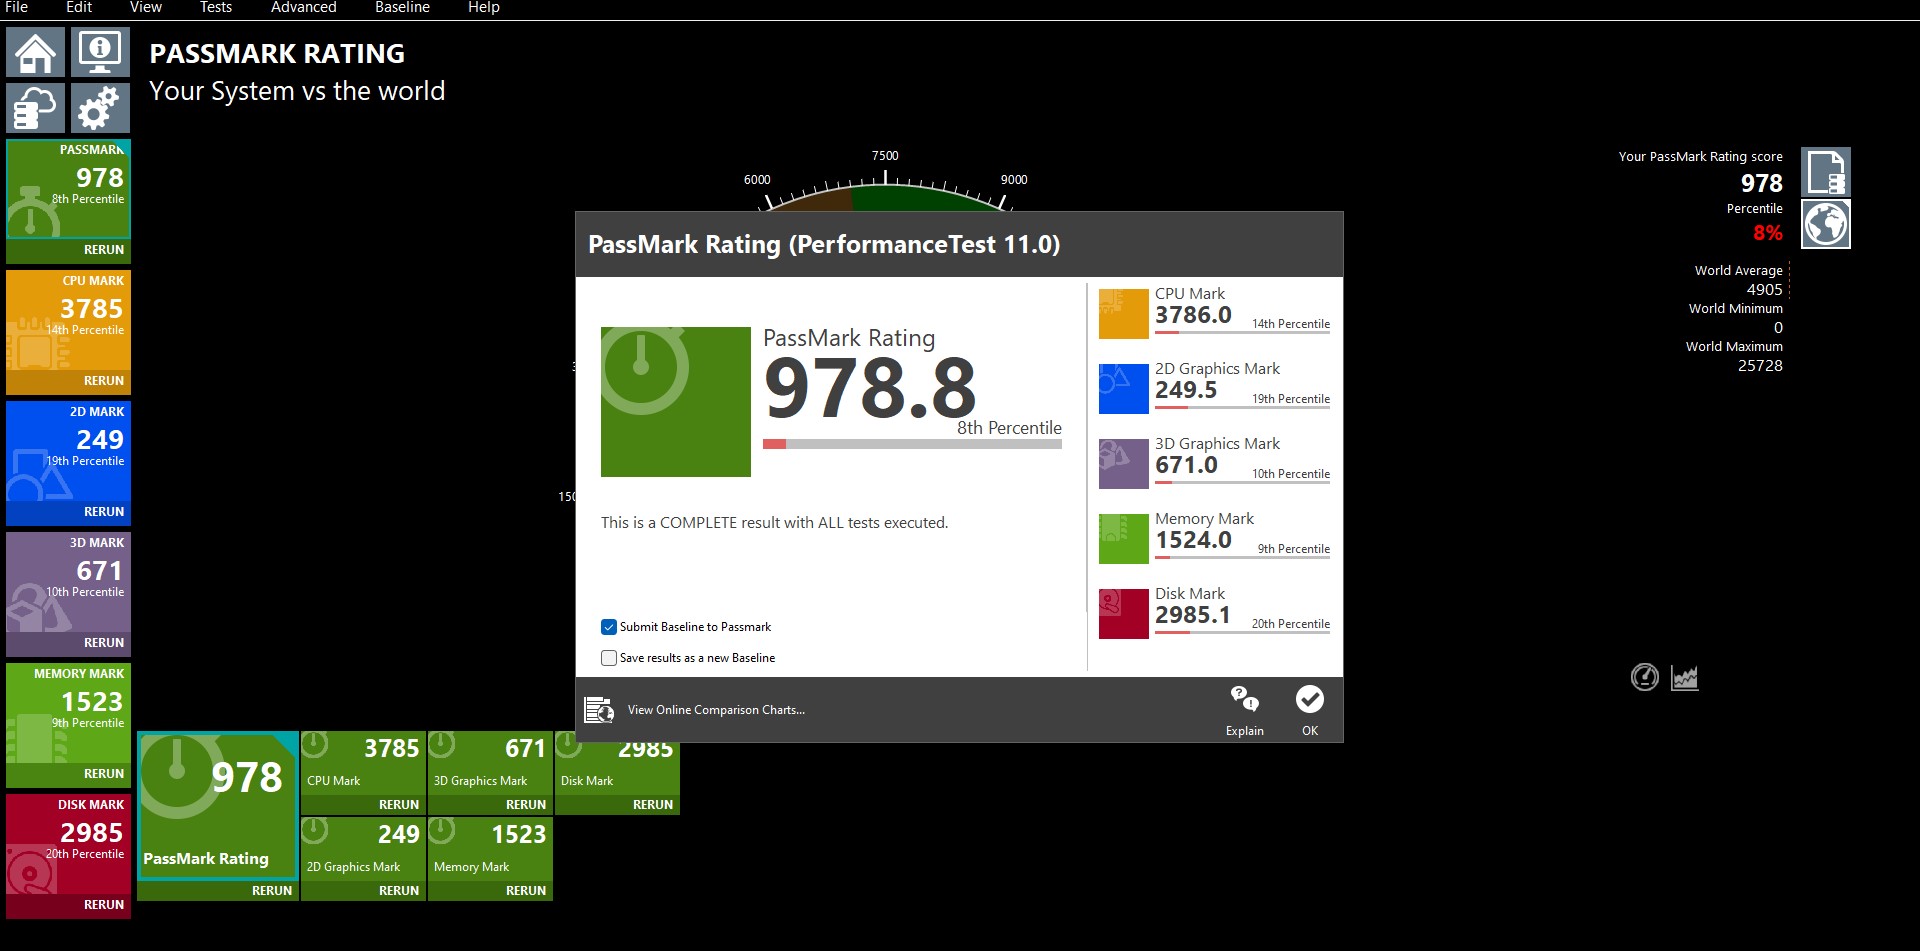Rerun the Memory Mark test in the sidebar
Image resolution: width=1920 pixels, height=951 pixels.
104,774
